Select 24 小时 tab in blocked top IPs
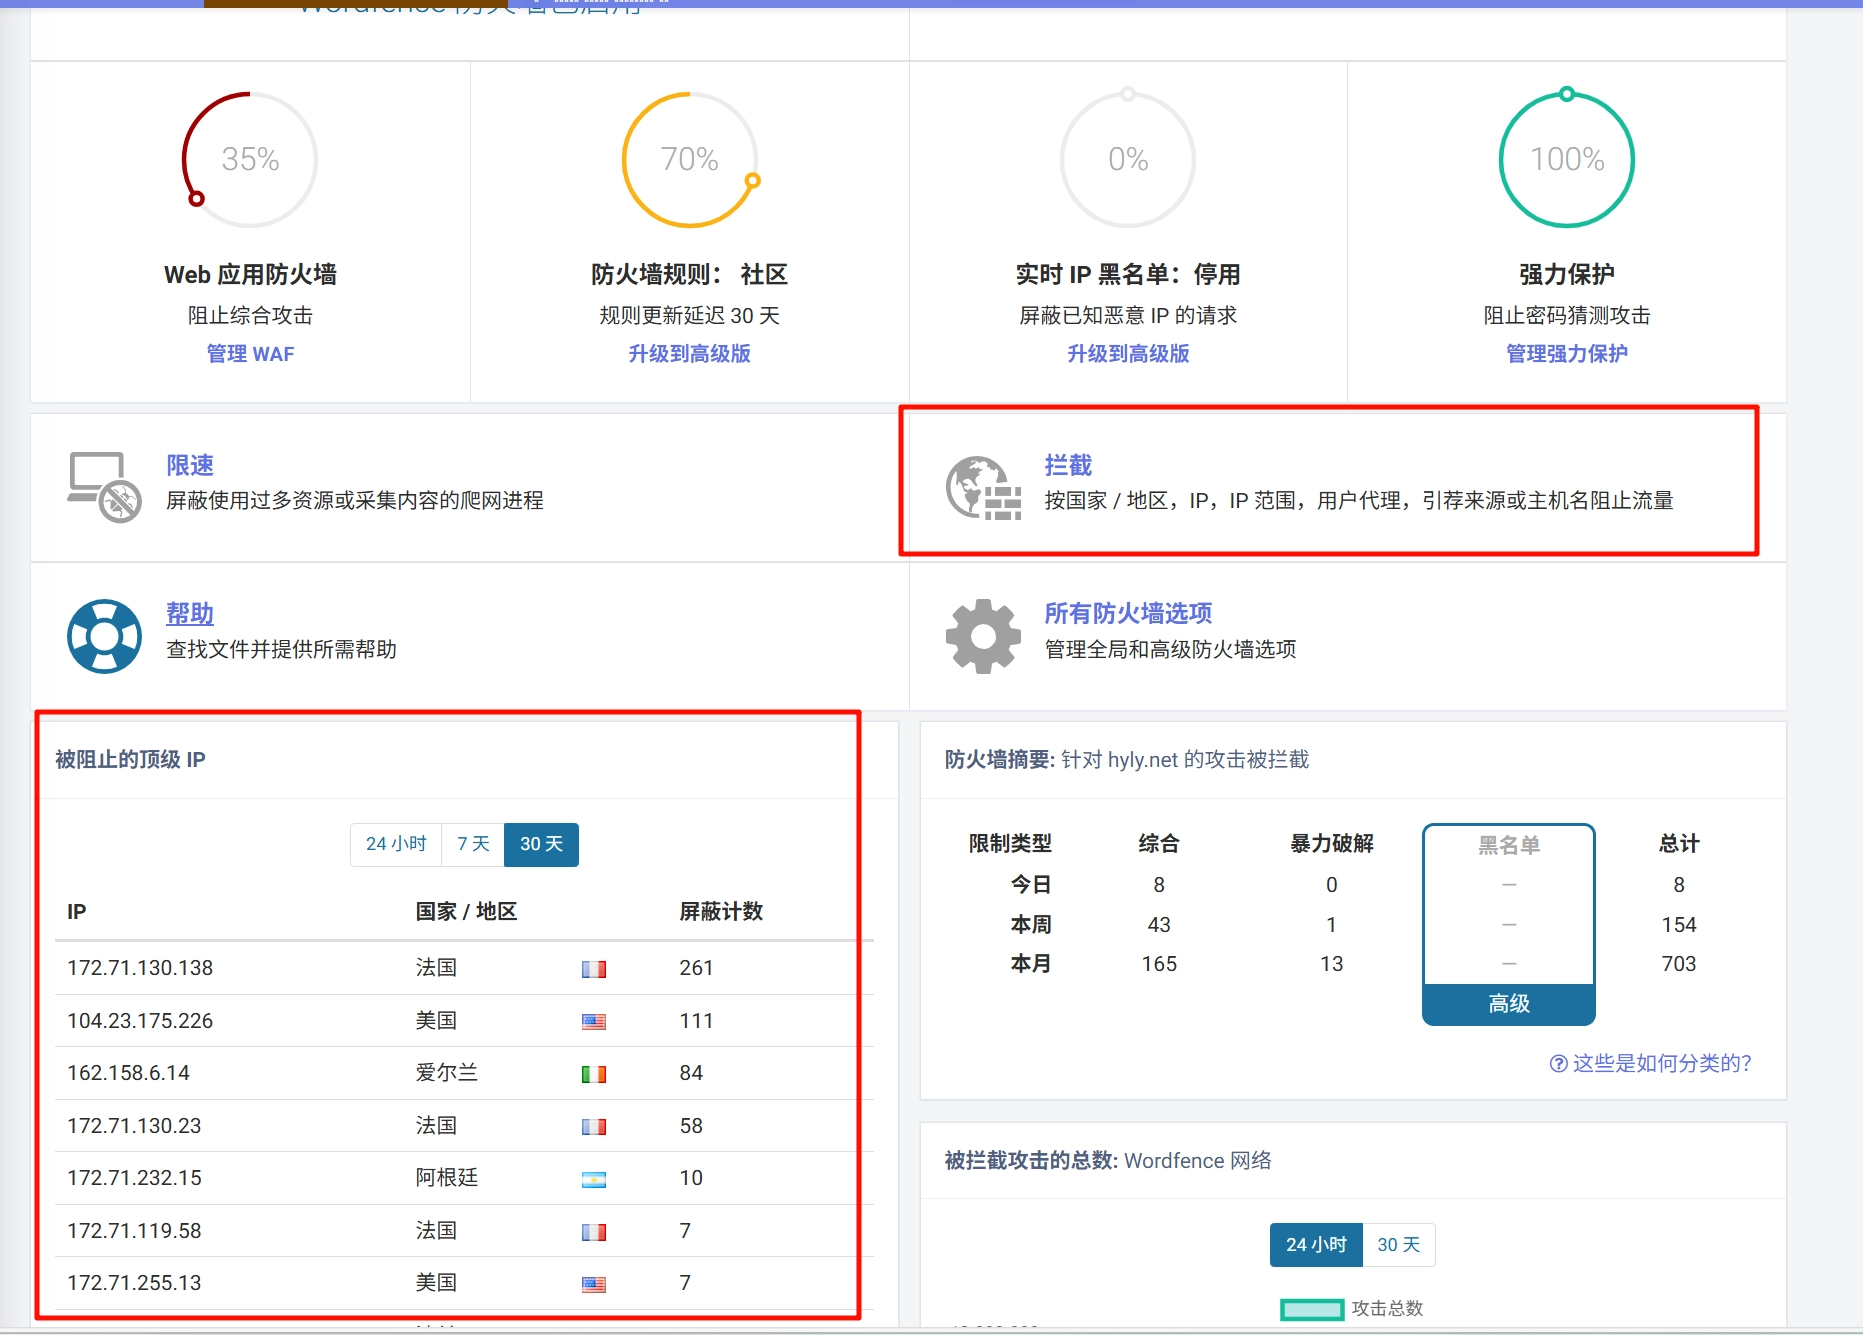Image resolution: width=1863 pixels, height=1335 pixels. click(x=396, y=844)
